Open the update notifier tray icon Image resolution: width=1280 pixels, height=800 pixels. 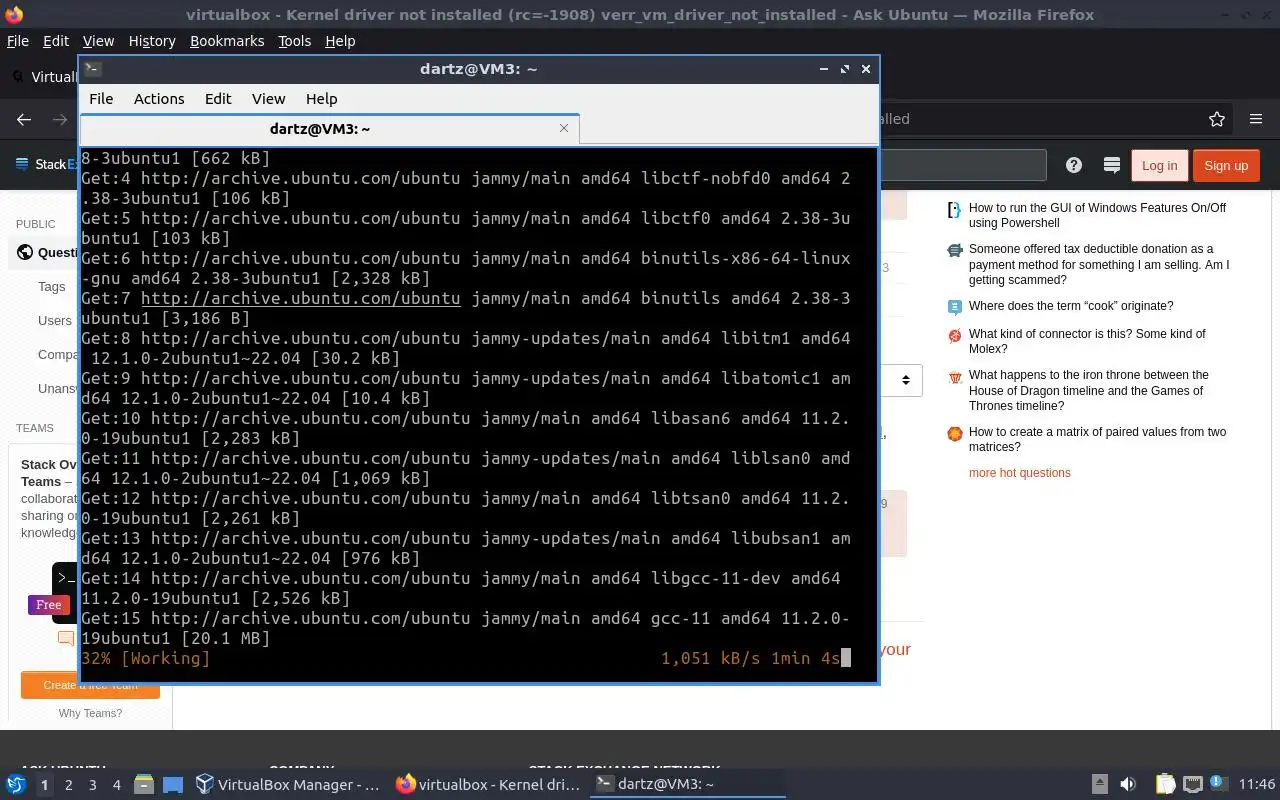click(1218, 784)
